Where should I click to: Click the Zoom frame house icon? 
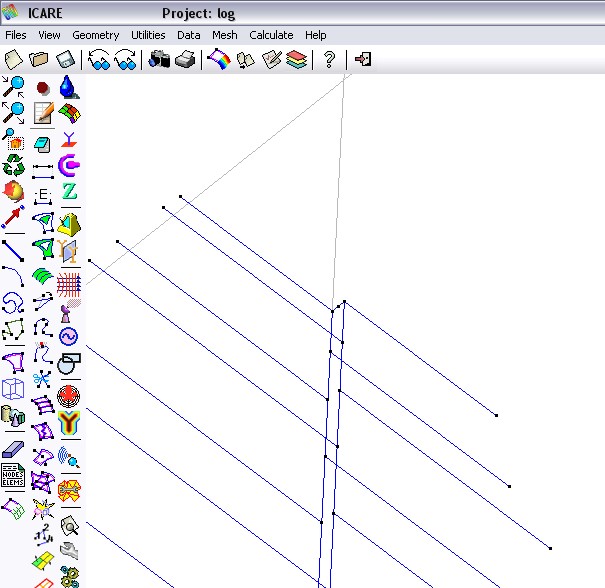pos(13,139)
